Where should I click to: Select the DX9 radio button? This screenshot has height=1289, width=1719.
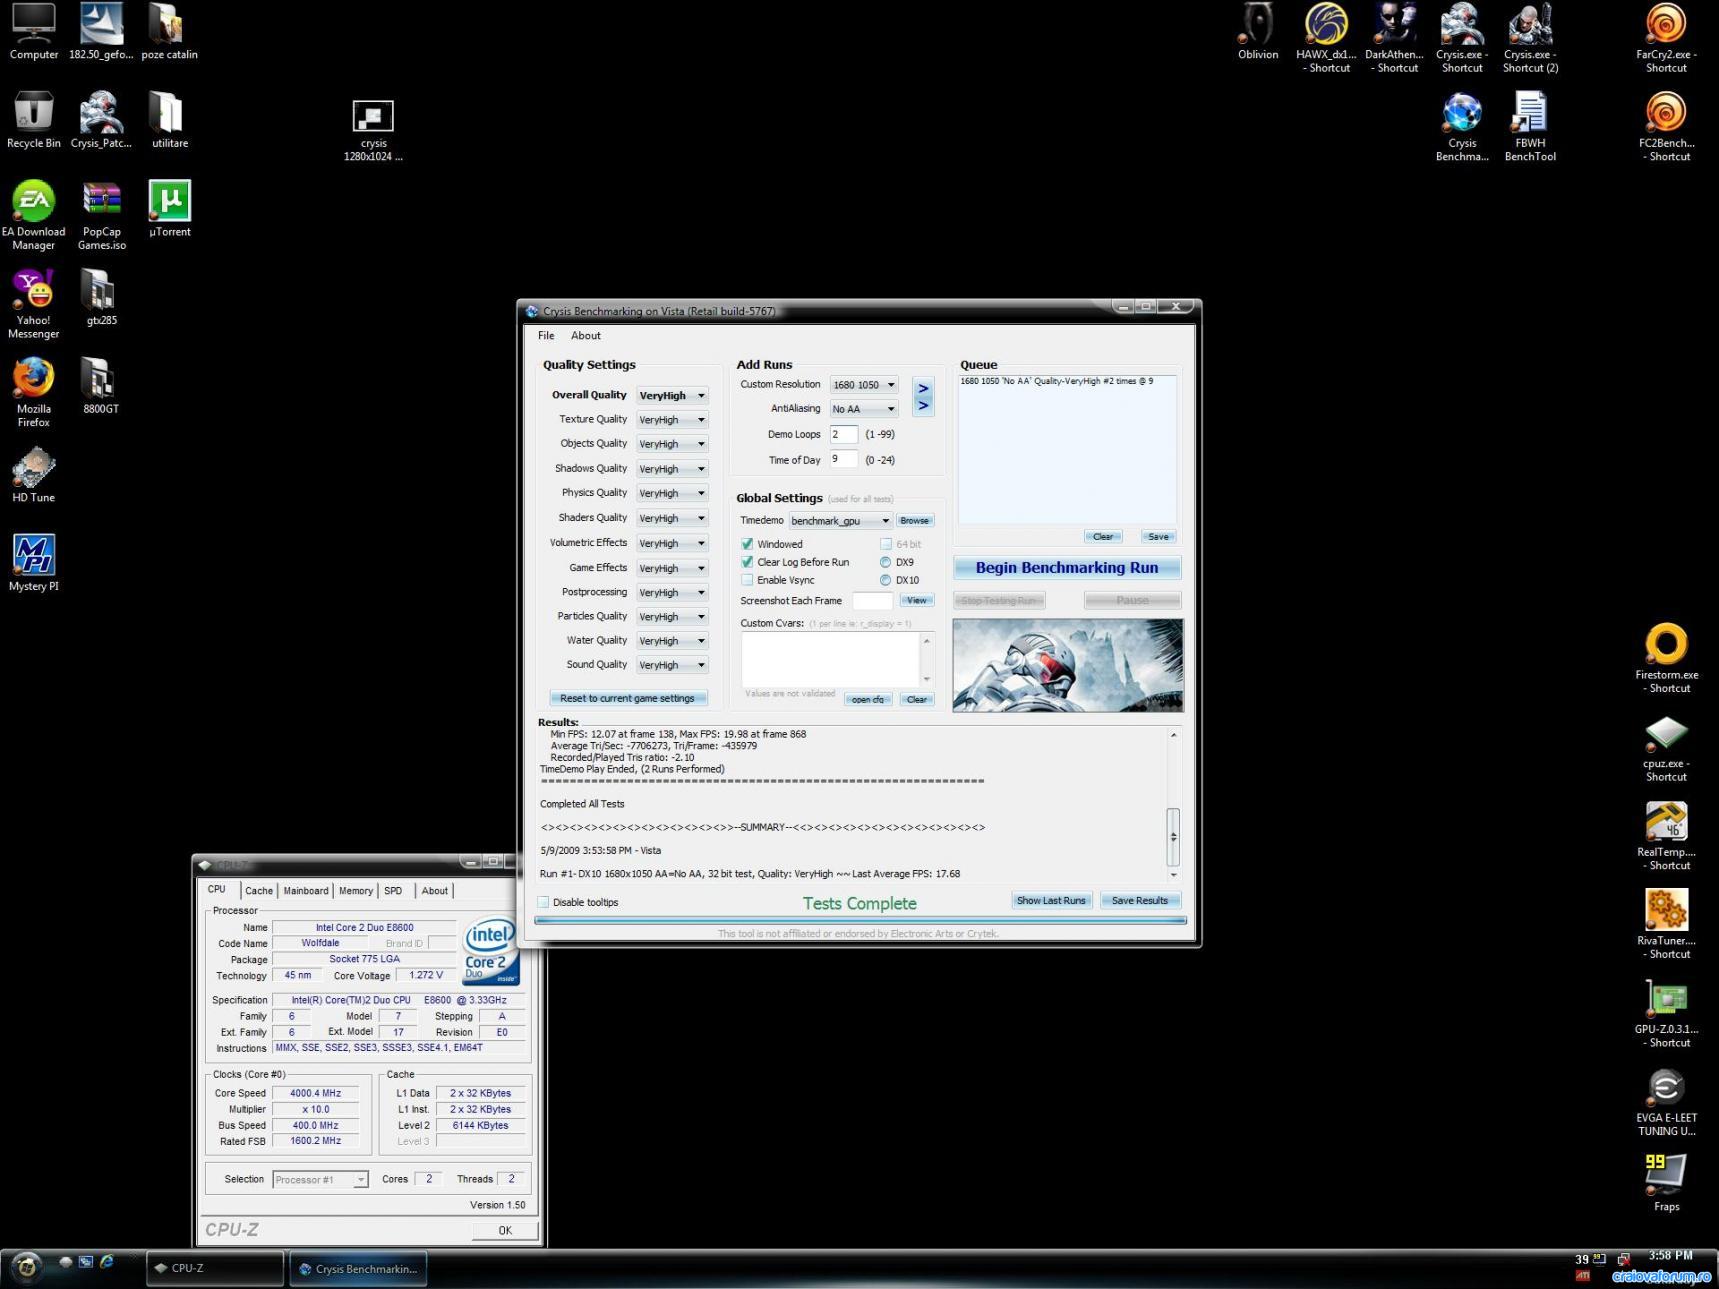click(885, 562)
